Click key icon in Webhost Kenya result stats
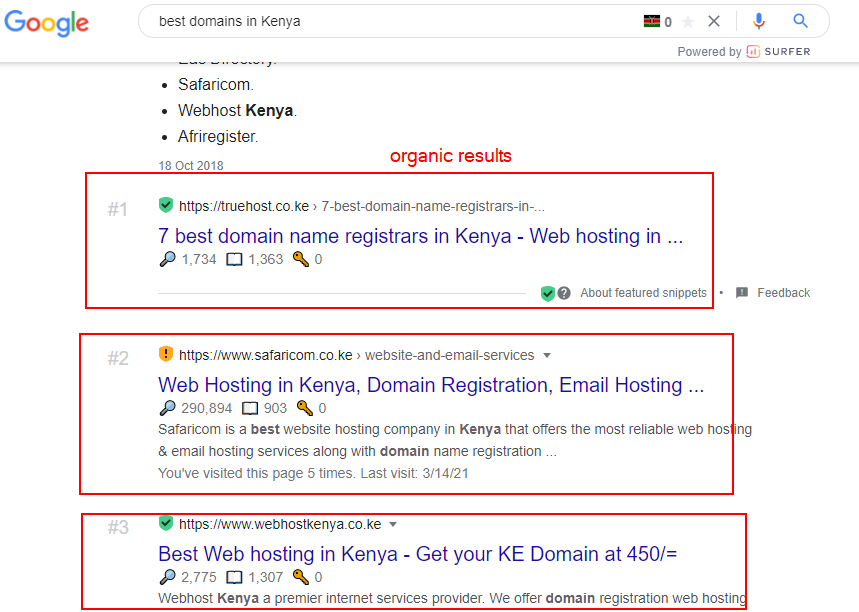The width and height of the screenshot is (859, 612). [300, 576]
